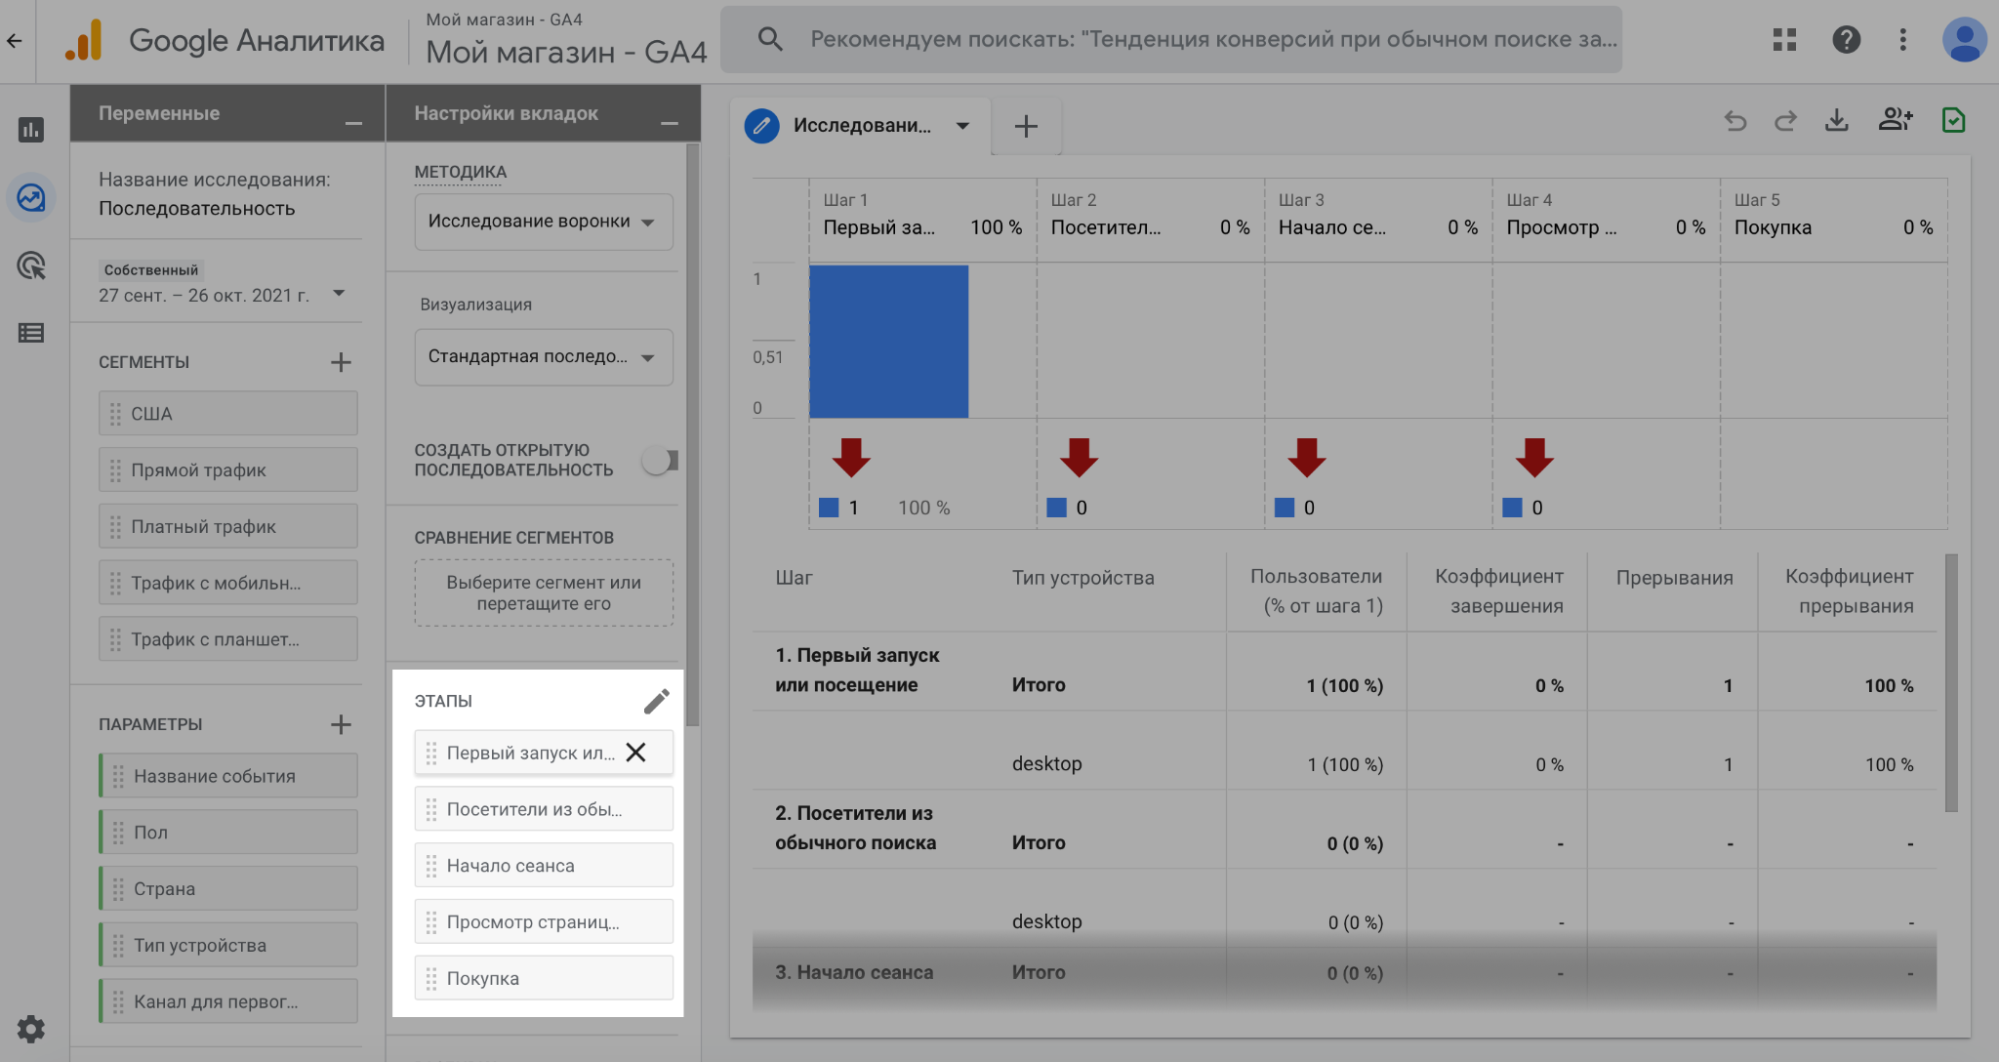Select the Название события parameter
The width and height of the screenshot is (1999, 1062).
coord(228,776)
